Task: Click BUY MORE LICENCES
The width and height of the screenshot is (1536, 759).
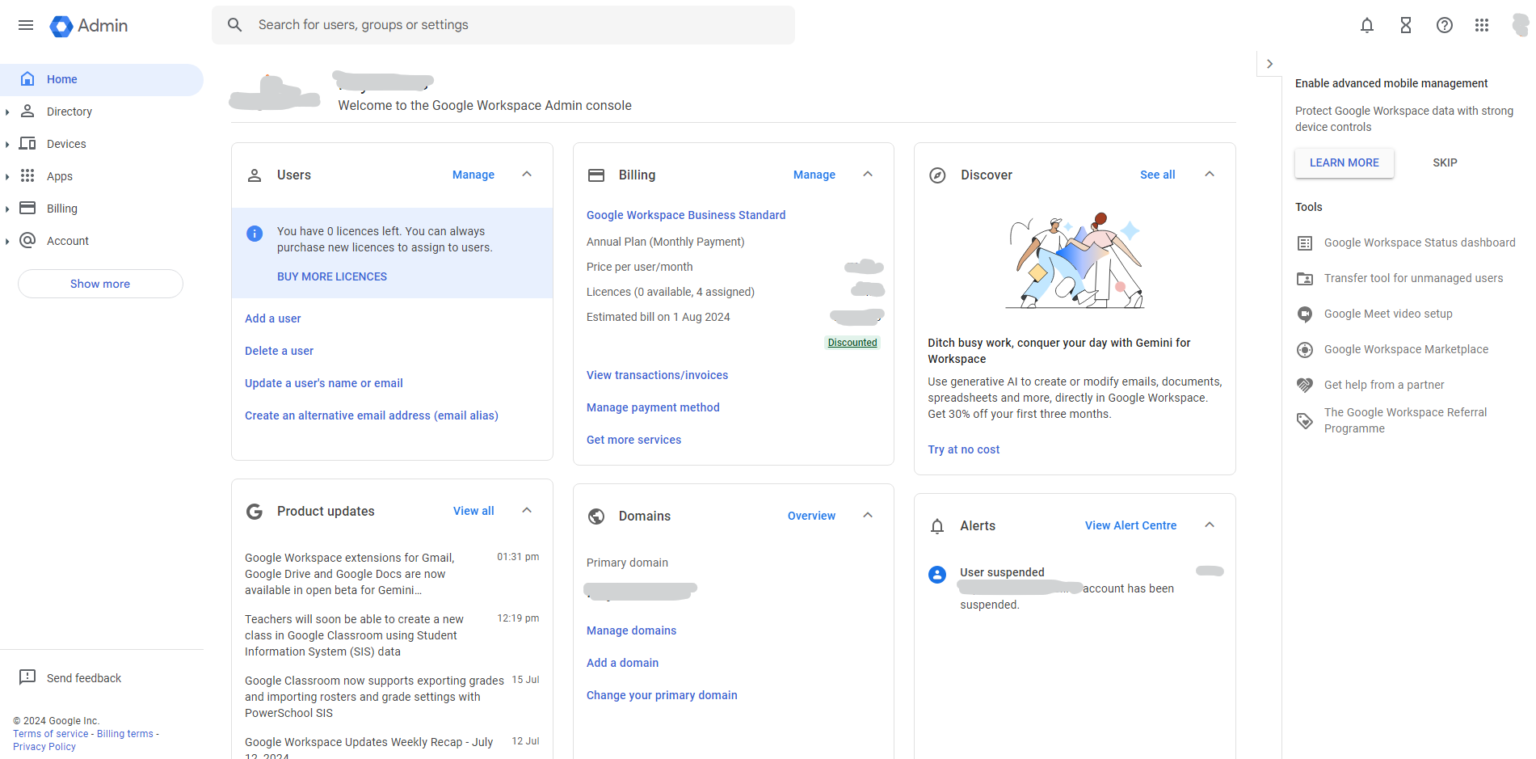Action: point(331,276)
